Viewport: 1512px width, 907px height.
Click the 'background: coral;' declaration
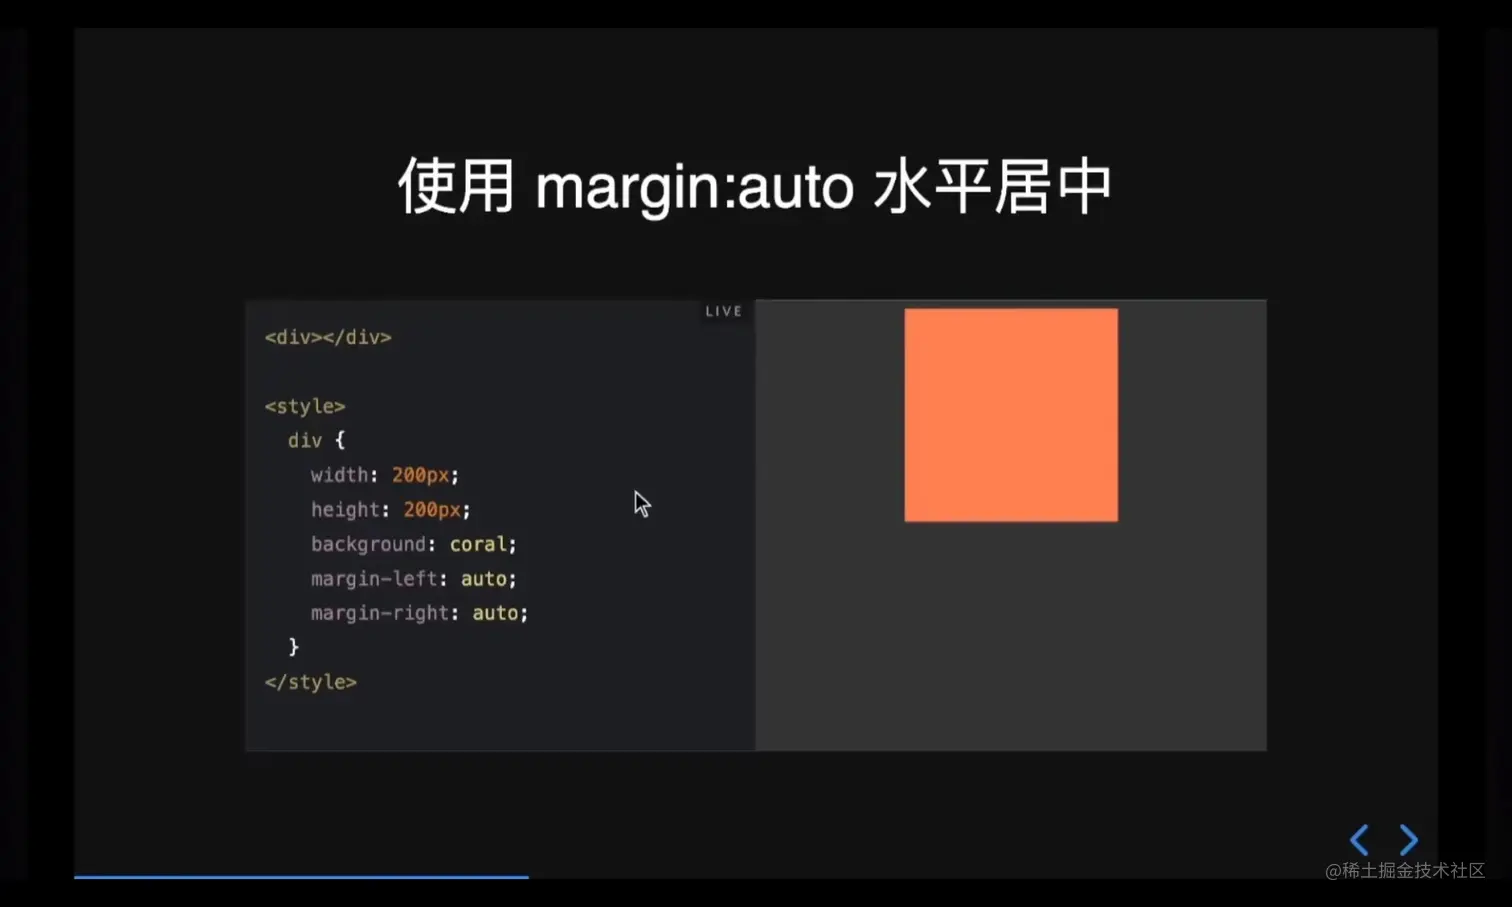(x=413, y=544)
